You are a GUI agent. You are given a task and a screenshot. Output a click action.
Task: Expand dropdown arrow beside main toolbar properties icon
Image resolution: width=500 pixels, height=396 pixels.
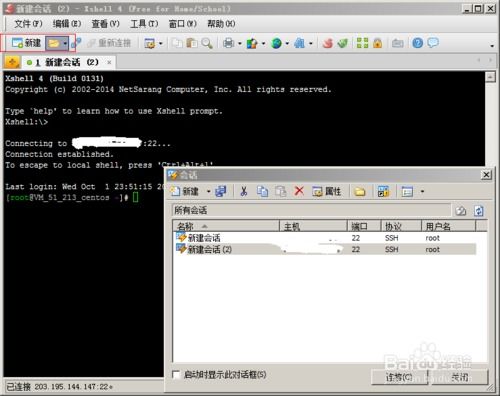point(161,44)
